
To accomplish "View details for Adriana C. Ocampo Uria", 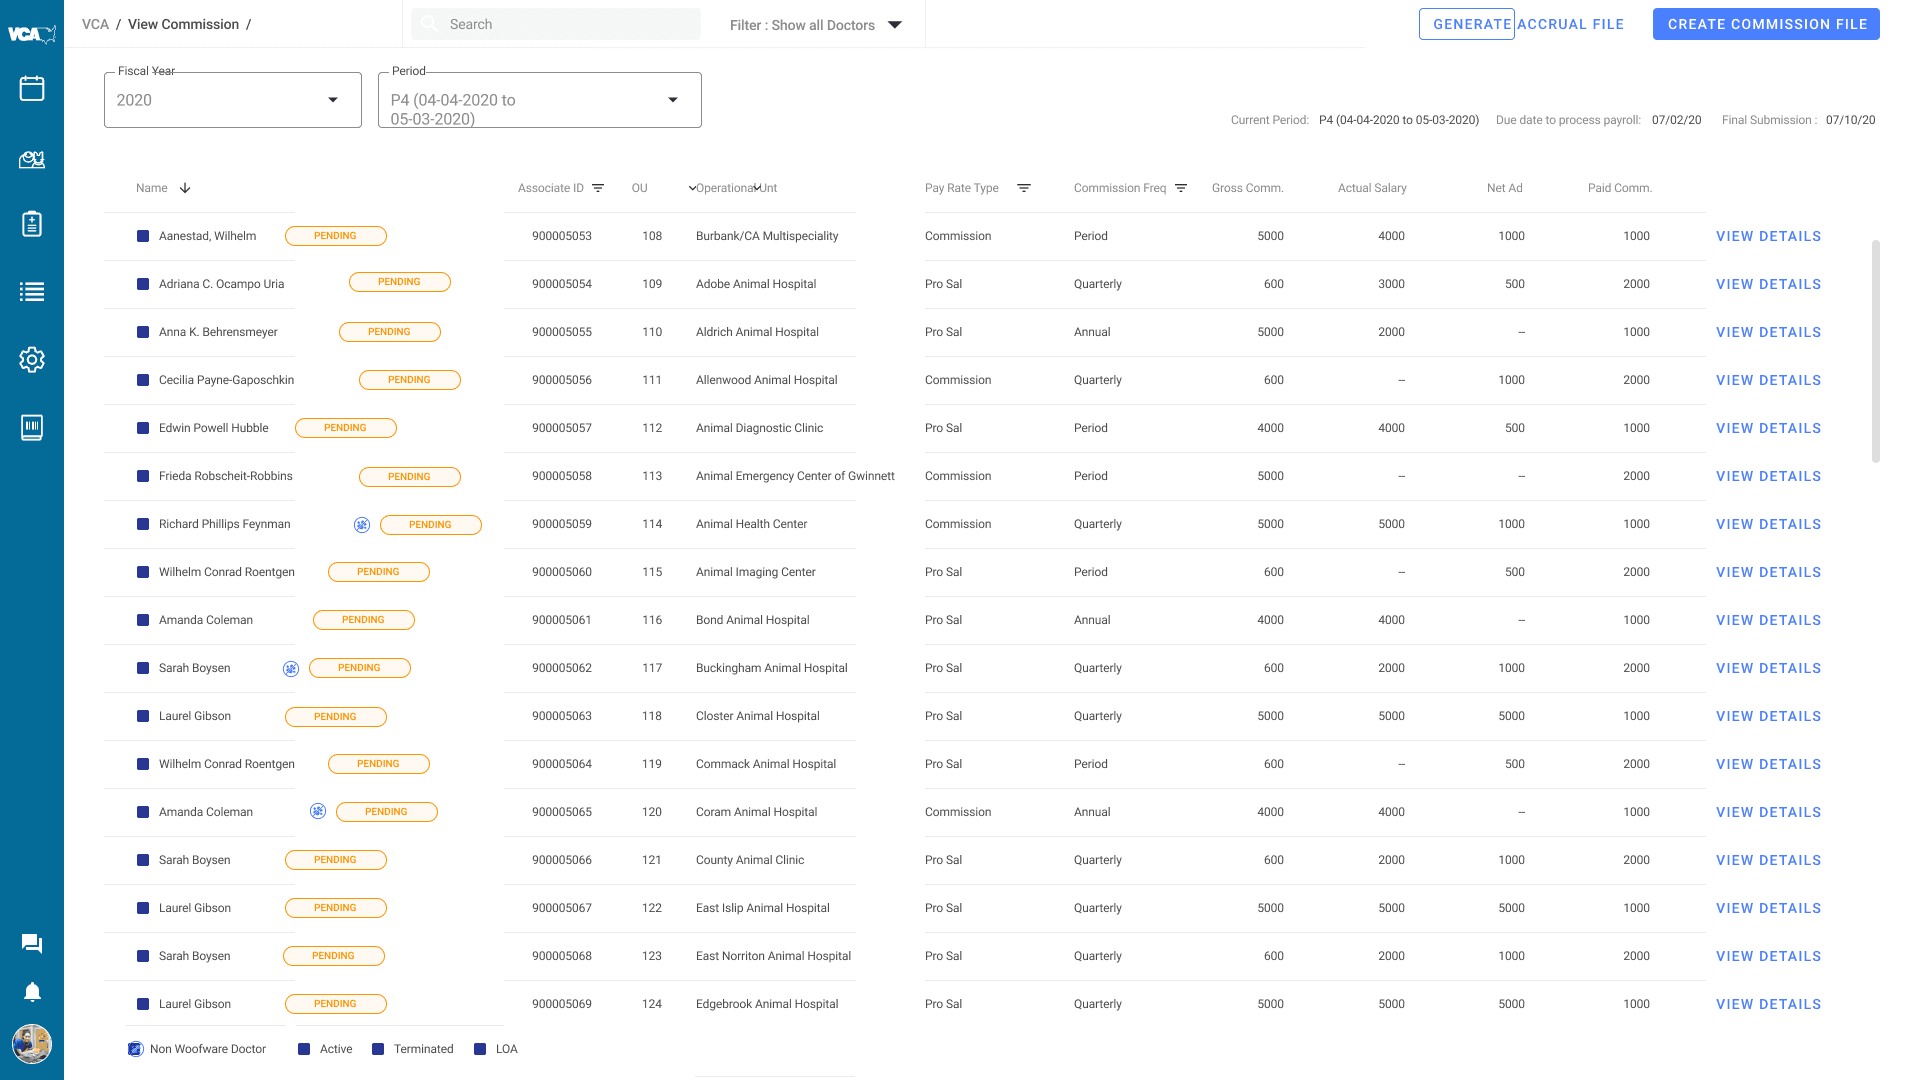I will coord(1768,284).
